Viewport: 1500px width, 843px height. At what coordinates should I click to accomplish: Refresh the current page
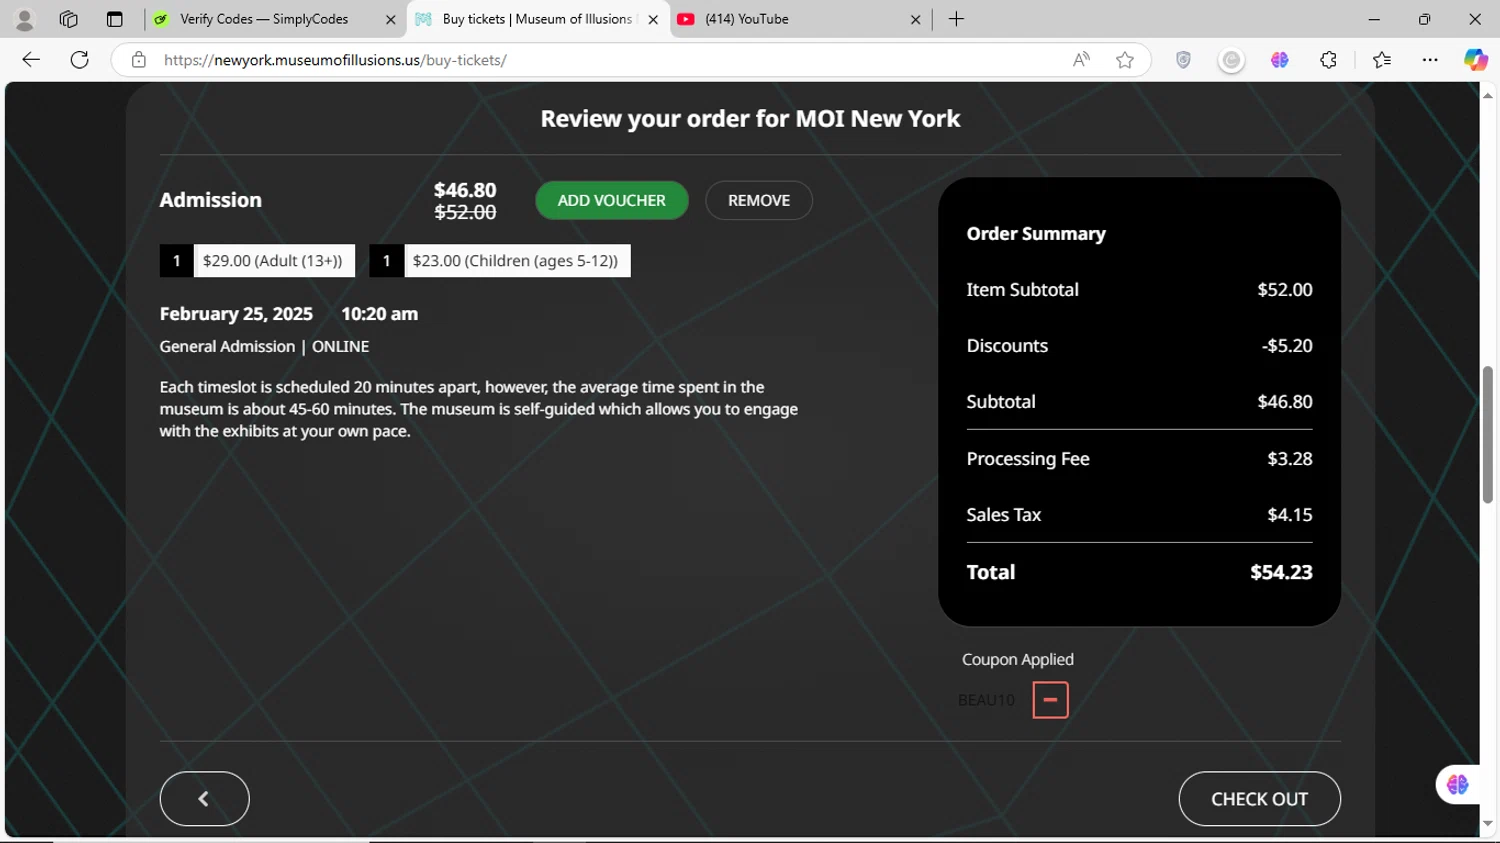coord(80,60)
